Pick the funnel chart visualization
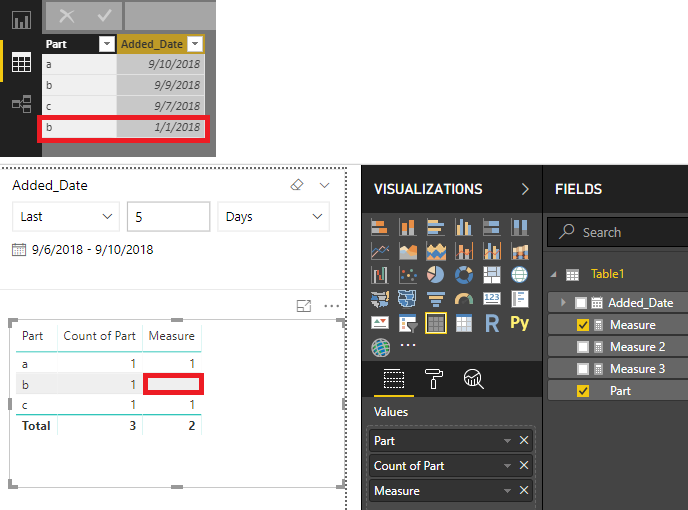The width and height of the screenshot is (688, 510). click(x=436, y=299)
